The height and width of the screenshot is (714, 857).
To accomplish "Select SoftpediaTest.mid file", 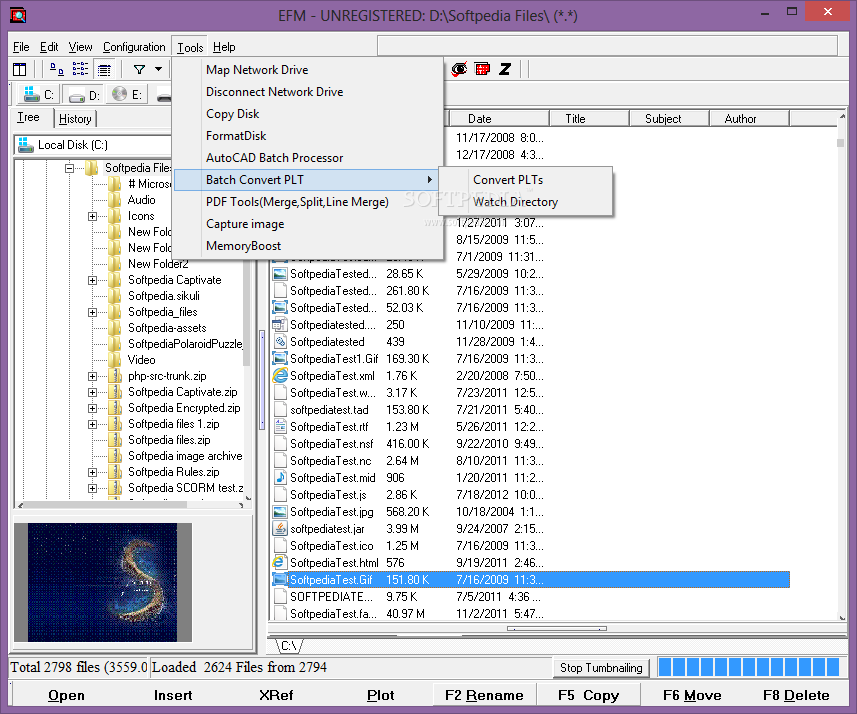I will click(x=332, y=478).
